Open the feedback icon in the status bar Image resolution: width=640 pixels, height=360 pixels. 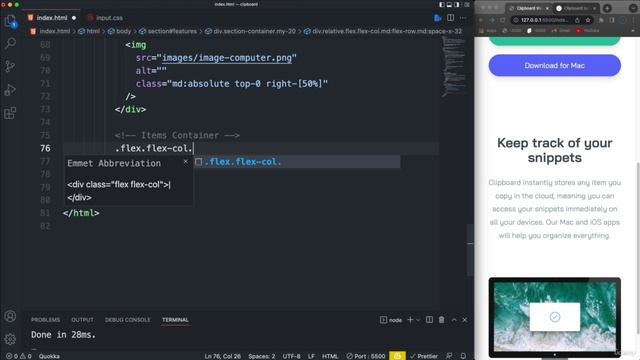pyautogui.click(x=449, y=356)
